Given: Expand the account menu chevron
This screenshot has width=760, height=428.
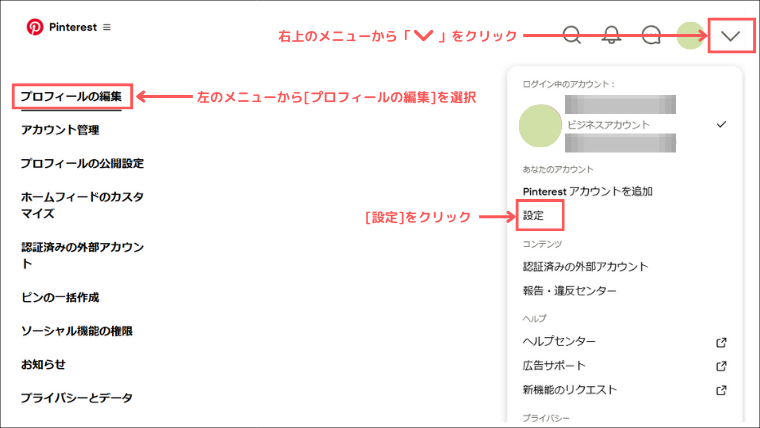Looking at the screenshot, I should click(x=730, y=36).
